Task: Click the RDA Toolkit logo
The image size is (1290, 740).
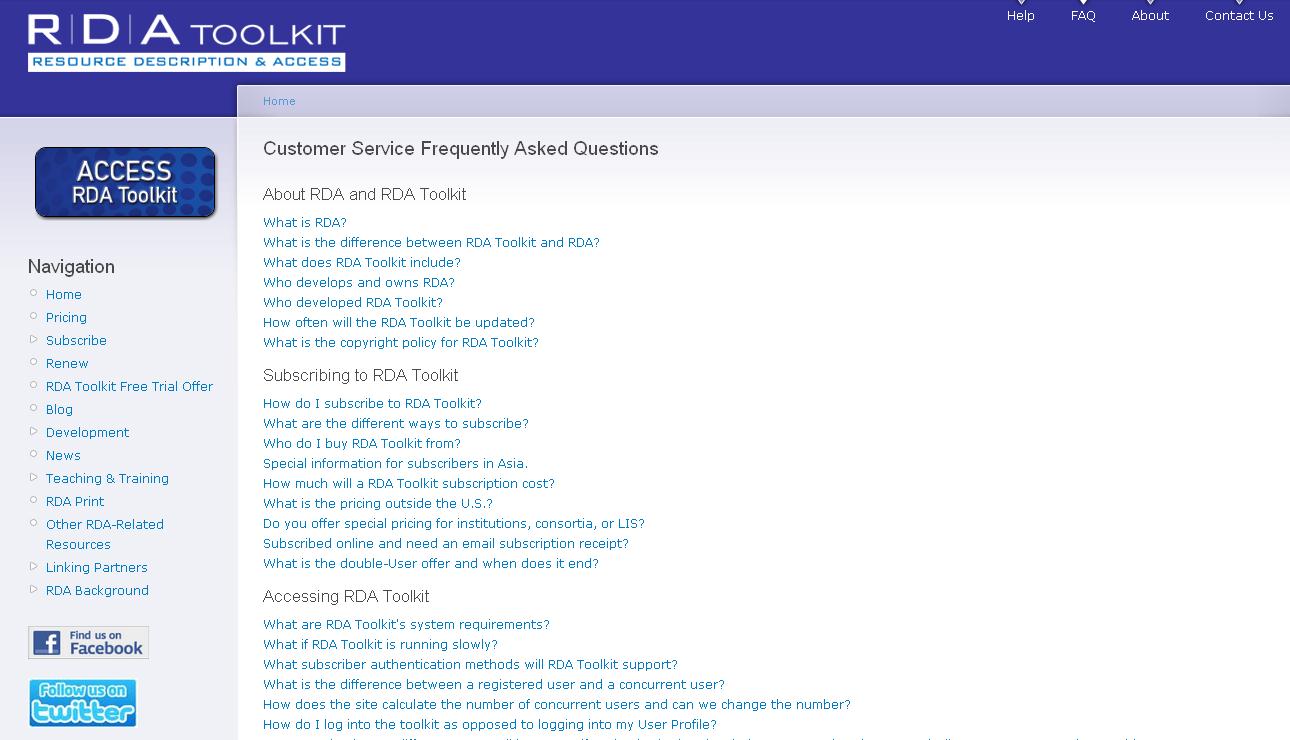Action: (186, 43)
